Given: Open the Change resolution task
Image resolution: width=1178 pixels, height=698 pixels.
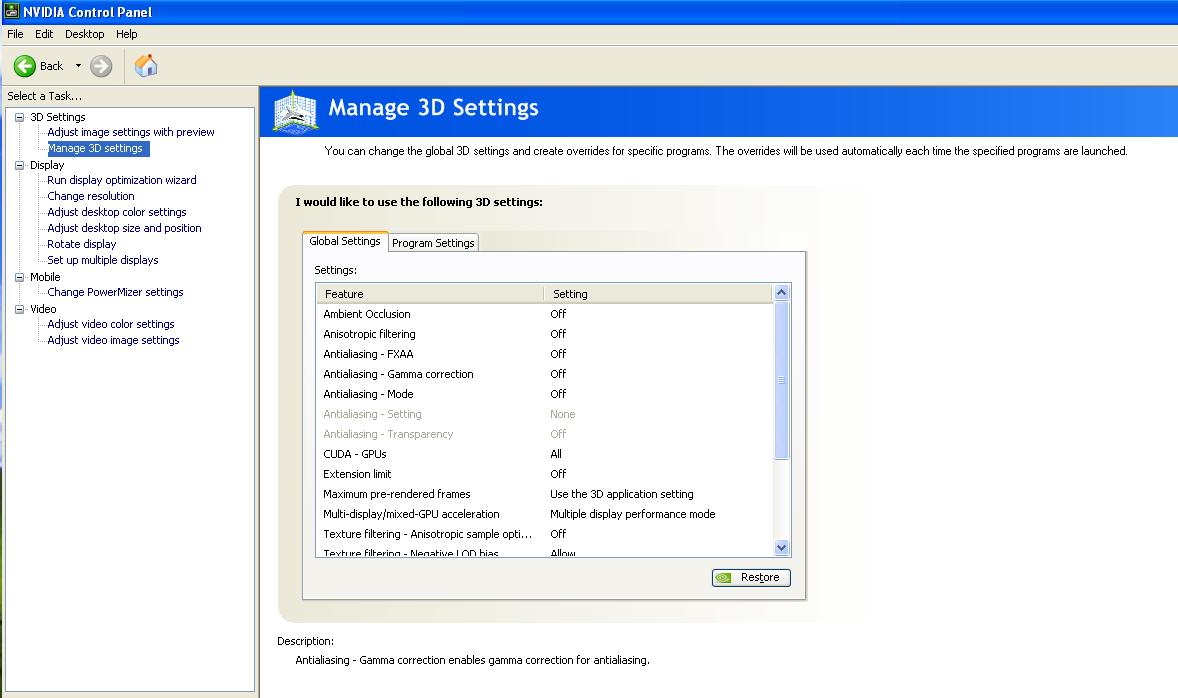Looking at the screenshot, I should (91, 196).
